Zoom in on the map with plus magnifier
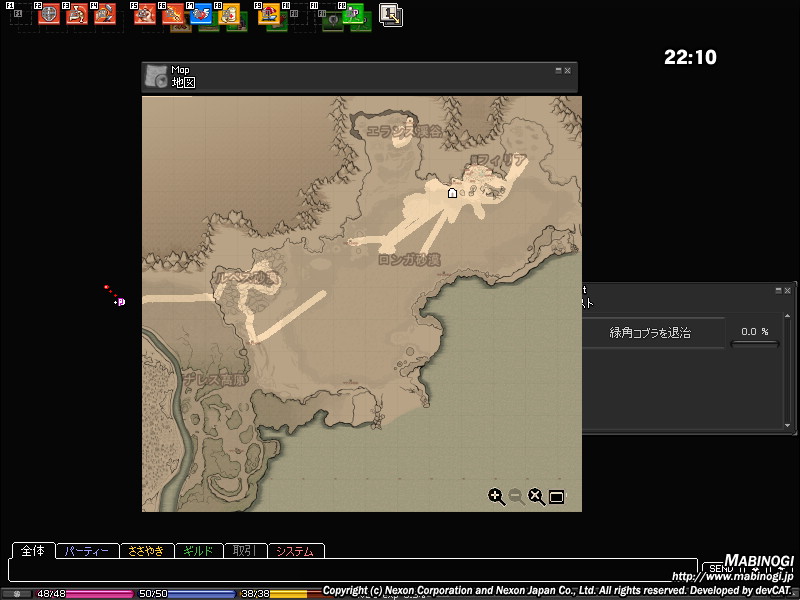 click(x=496, y=496)
